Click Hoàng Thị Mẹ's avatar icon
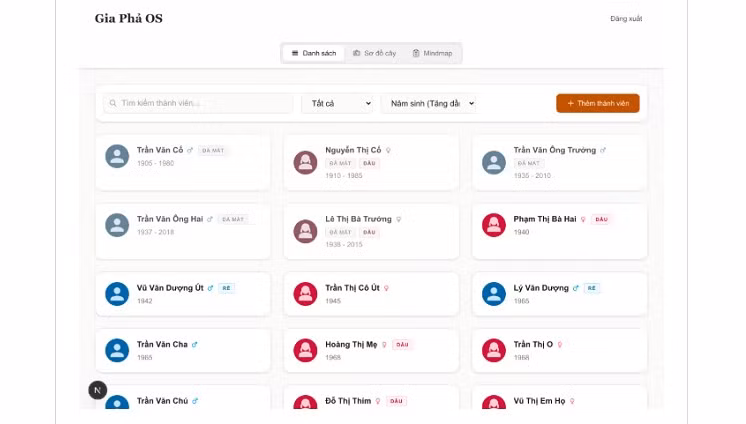The image size is (746, 424). click(305, 350)
